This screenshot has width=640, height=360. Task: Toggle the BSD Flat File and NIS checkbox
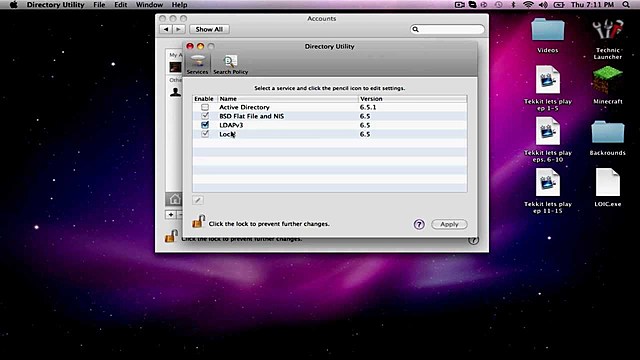click(205, 116)
